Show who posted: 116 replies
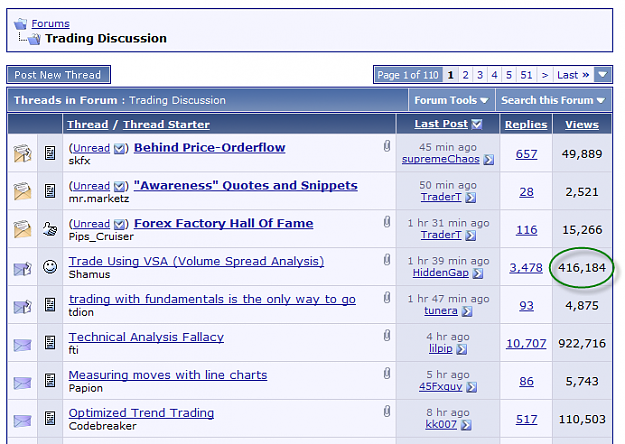This screenshot has height=444, width=625. pyautogui.click(x=527, y=230)
